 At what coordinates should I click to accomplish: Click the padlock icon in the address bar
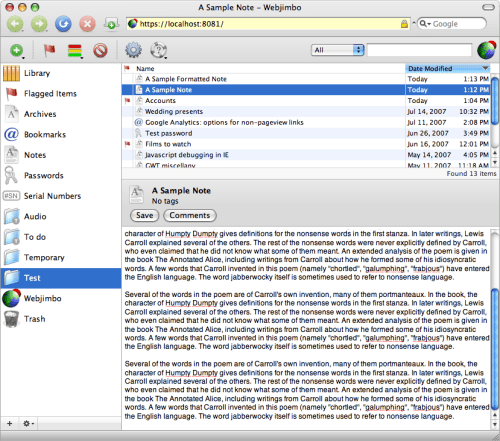coord(404,24)
